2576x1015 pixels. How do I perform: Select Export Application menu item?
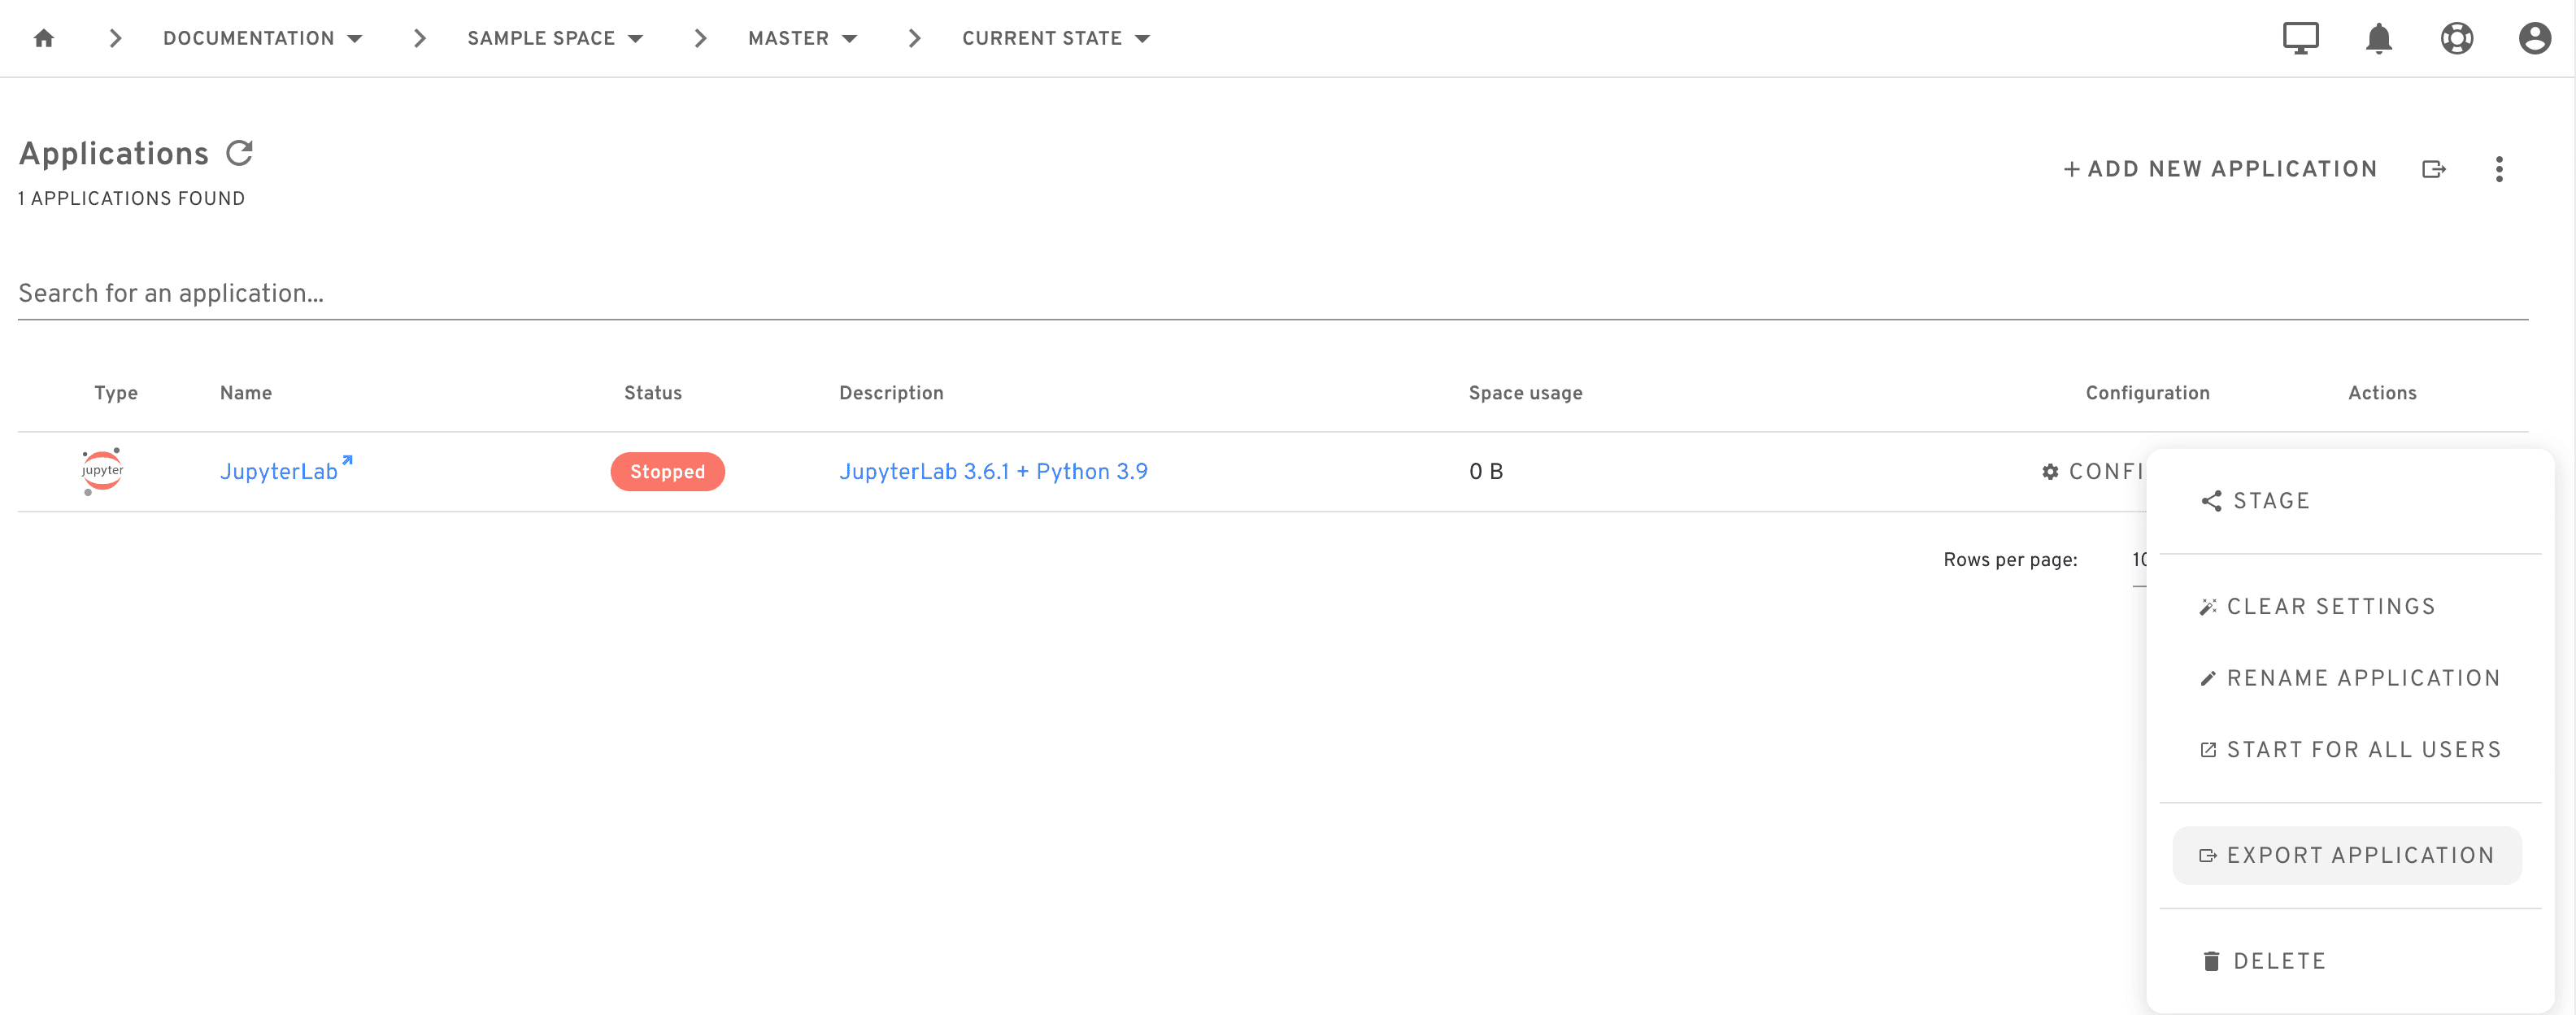tap(2346, 855)
